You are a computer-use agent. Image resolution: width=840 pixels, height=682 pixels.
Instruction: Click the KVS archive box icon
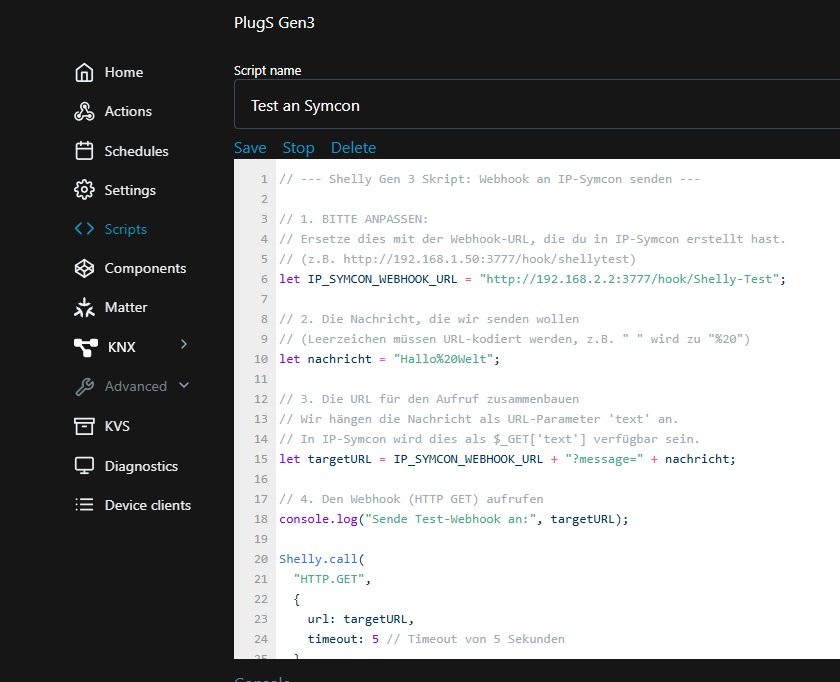pos(85,426)
